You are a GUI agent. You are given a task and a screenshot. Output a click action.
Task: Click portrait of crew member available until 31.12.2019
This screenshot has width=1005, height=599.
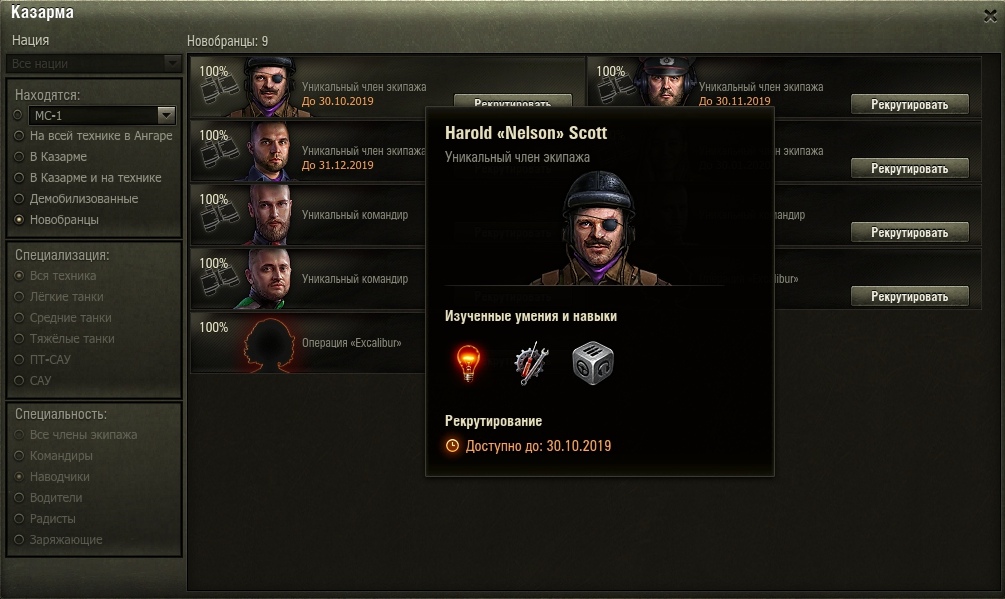(x=268, y=151)
